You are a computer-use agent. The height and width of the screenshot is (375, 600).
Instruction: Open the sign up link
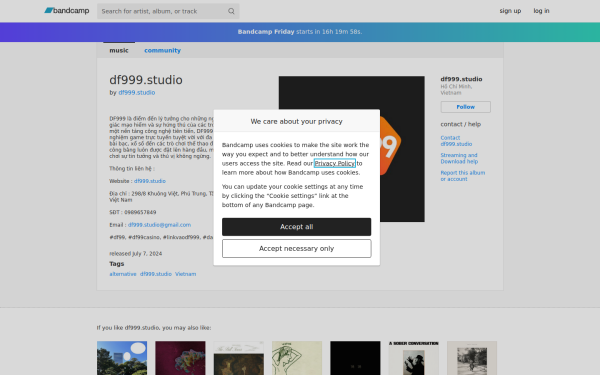[x=510, y=11]
